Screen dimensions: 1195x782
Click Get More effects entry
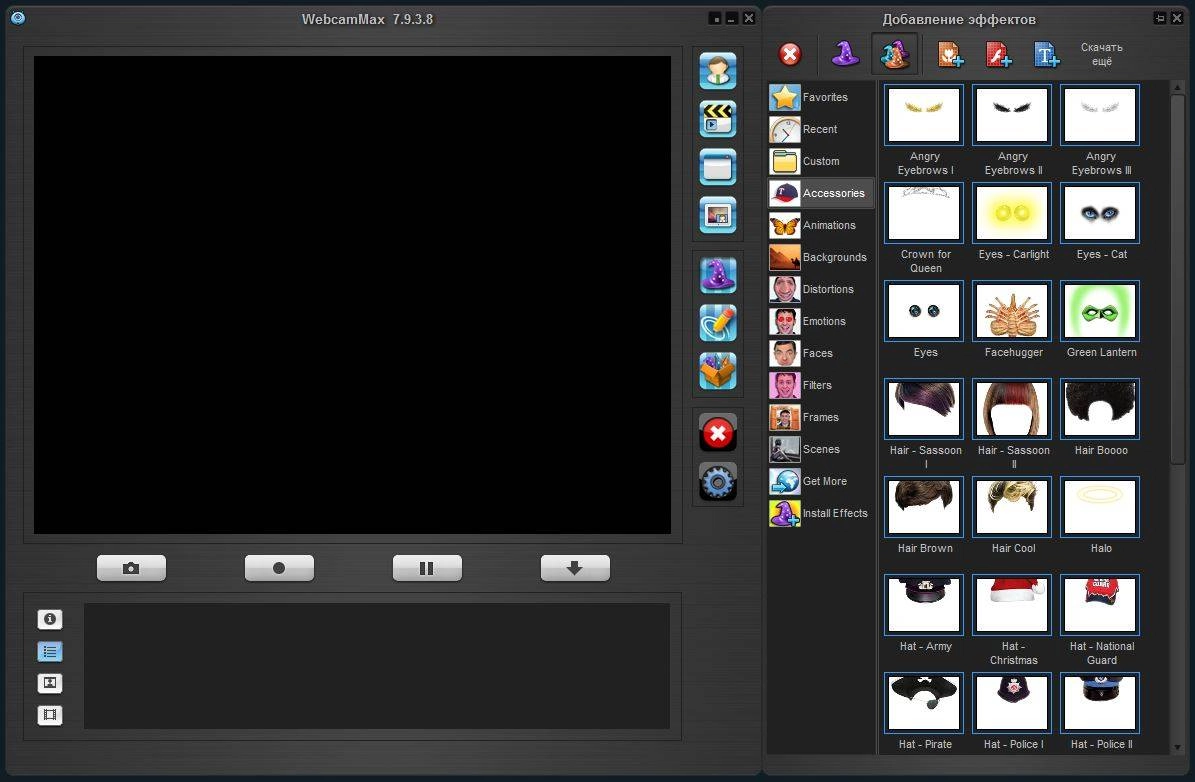[x=821, y=482]
